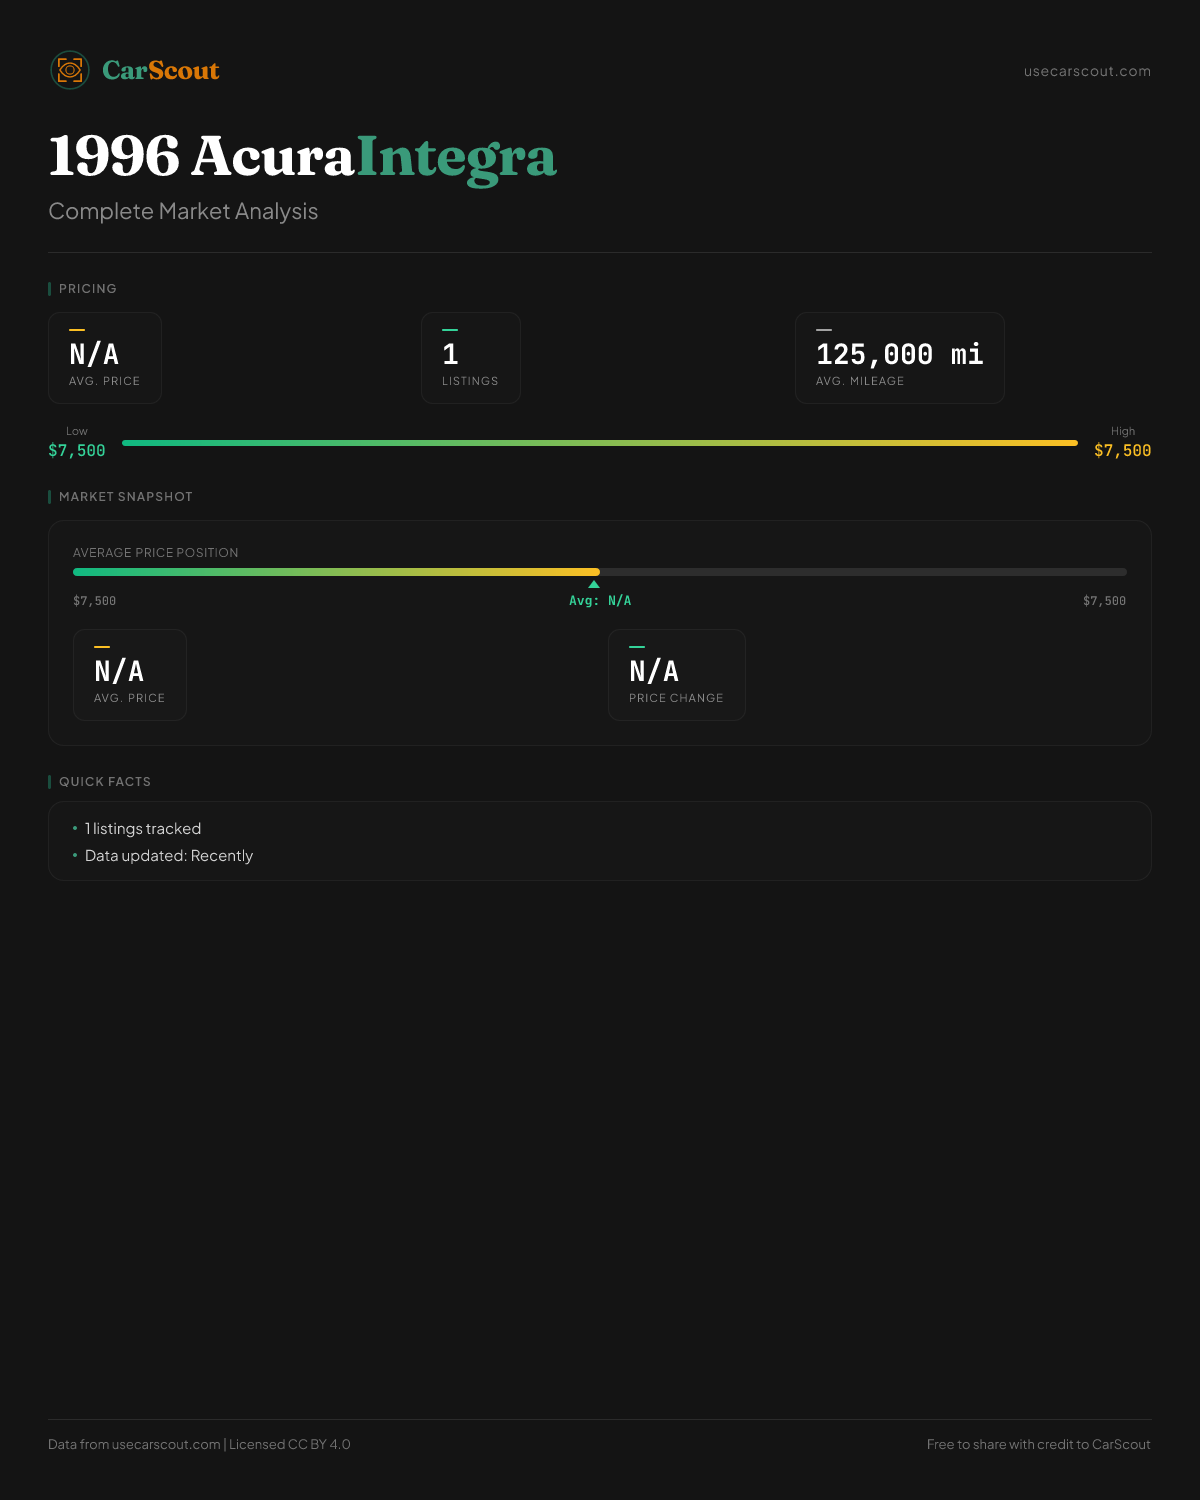Click the CarScout eye logo icon
The width and height of the screenshot is (1200, 1500).
pyautogui.click(x=70, y=70)
